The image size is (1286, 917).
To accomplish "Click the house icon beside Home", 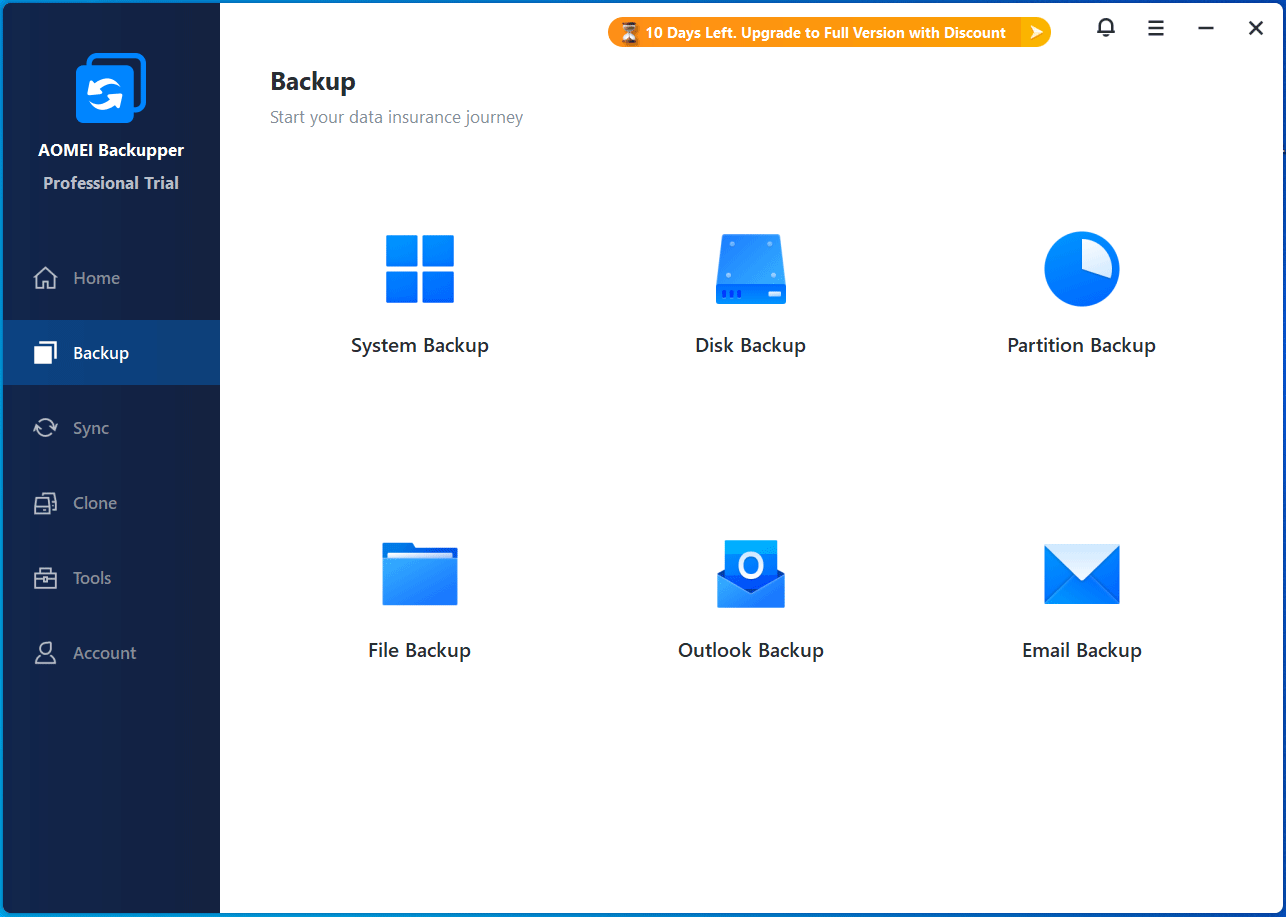I will pyautogui.click(x=46, y=278).
